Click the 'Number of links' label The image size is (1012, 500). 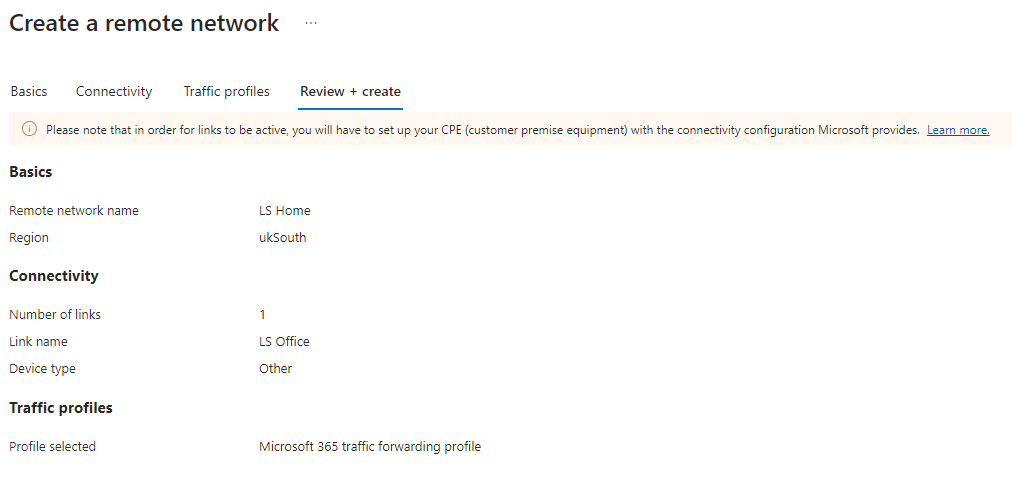click(x=55, y=314)
